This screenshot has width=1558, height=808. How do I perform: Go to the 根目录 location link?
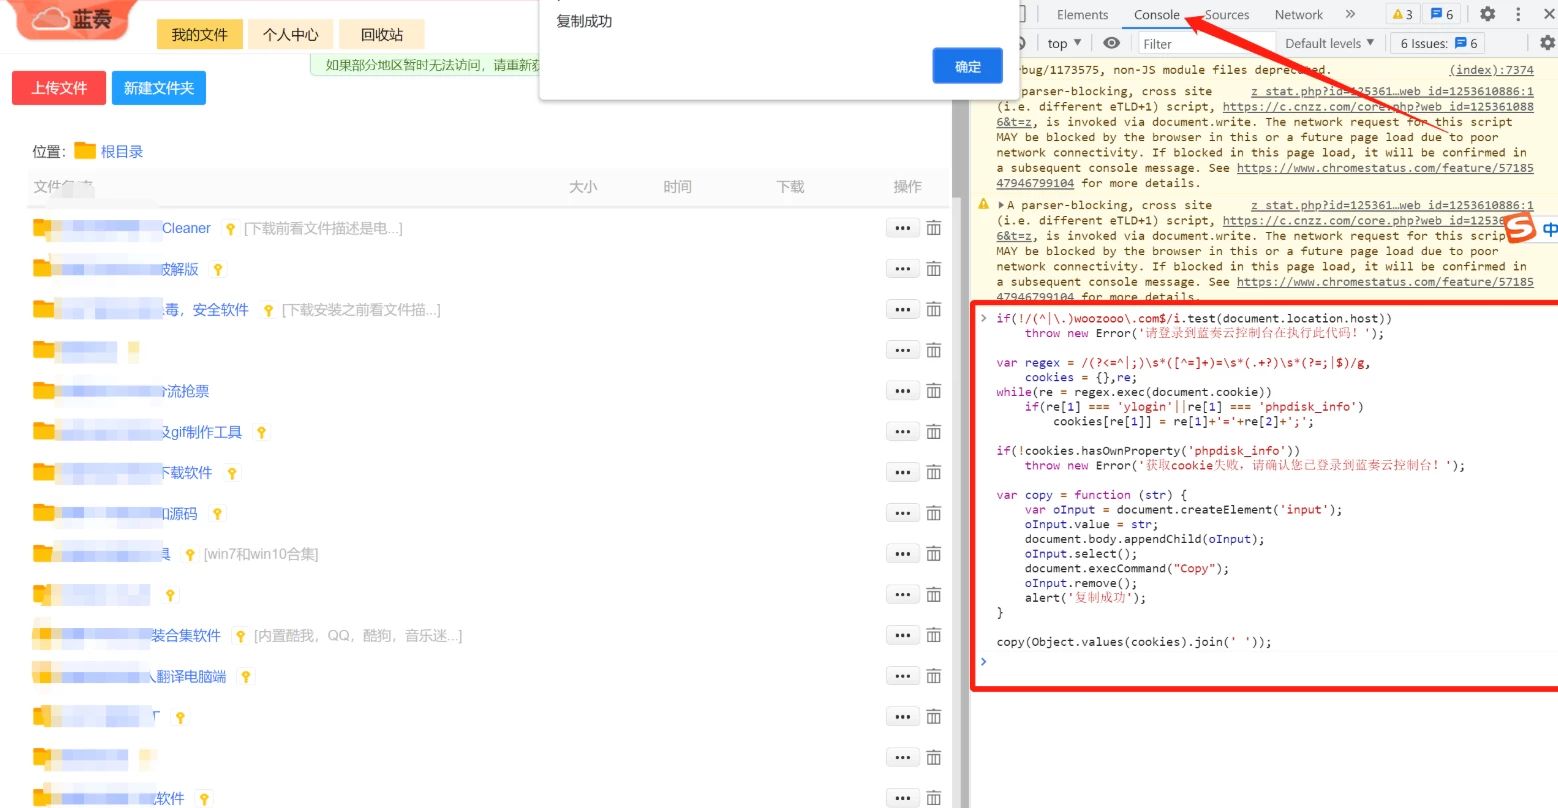[x=122, y=151]
